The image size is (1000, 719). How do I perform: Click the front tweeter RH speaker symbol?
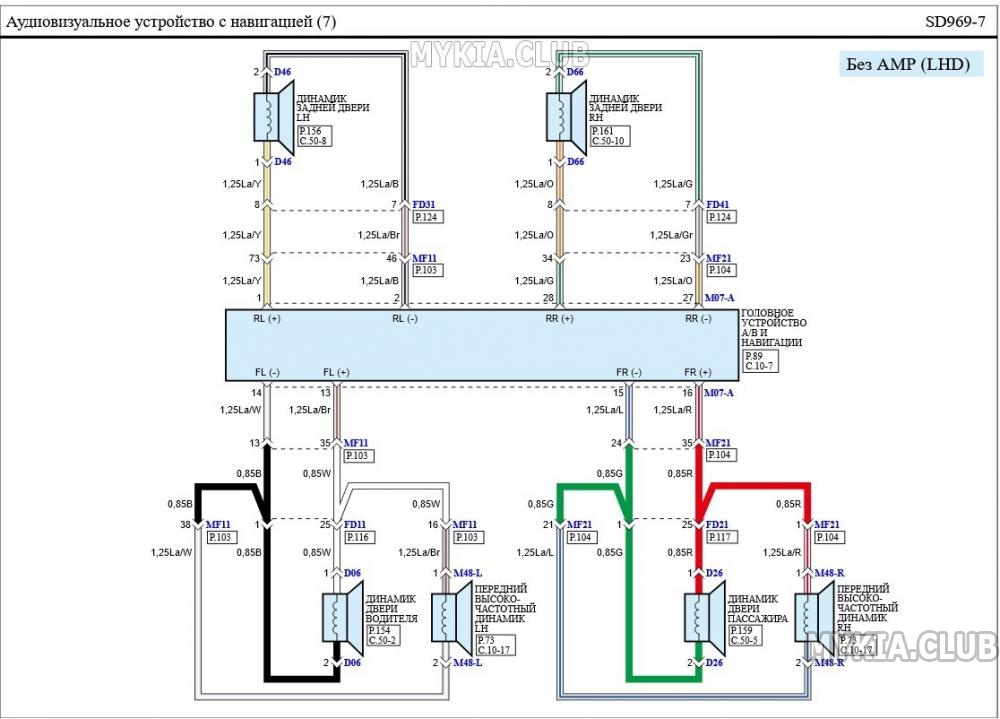click(x=814, y=616)
